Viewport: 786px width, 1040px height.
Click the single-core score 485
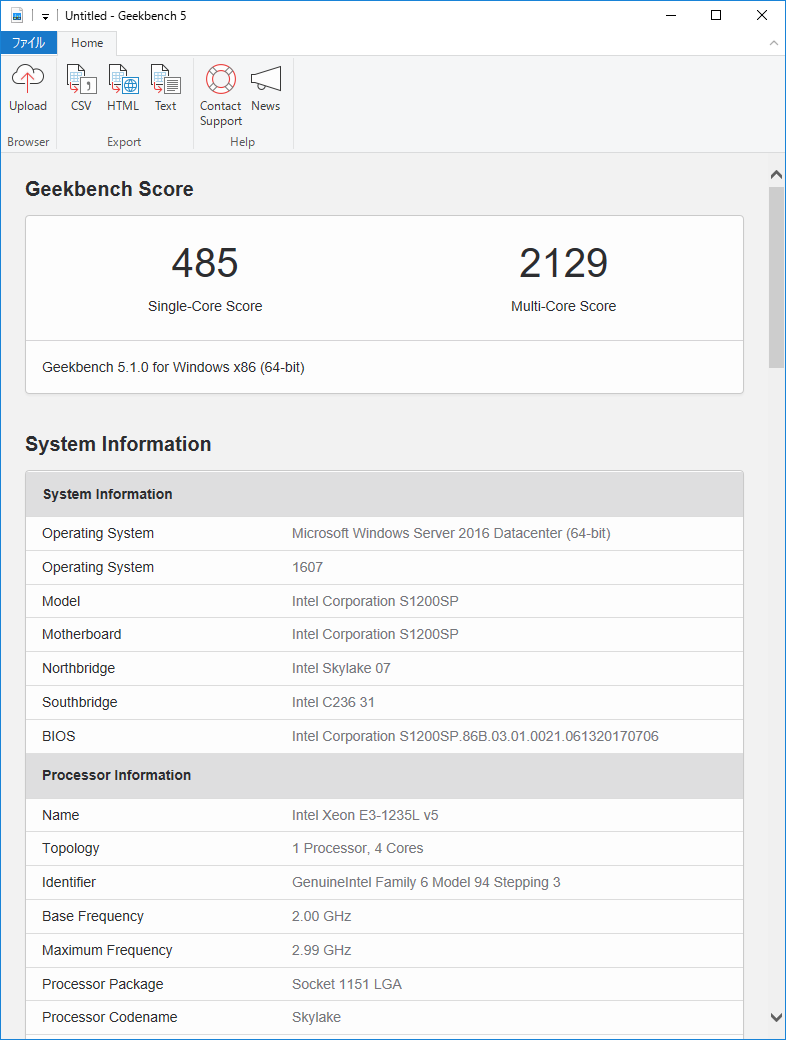205,263
